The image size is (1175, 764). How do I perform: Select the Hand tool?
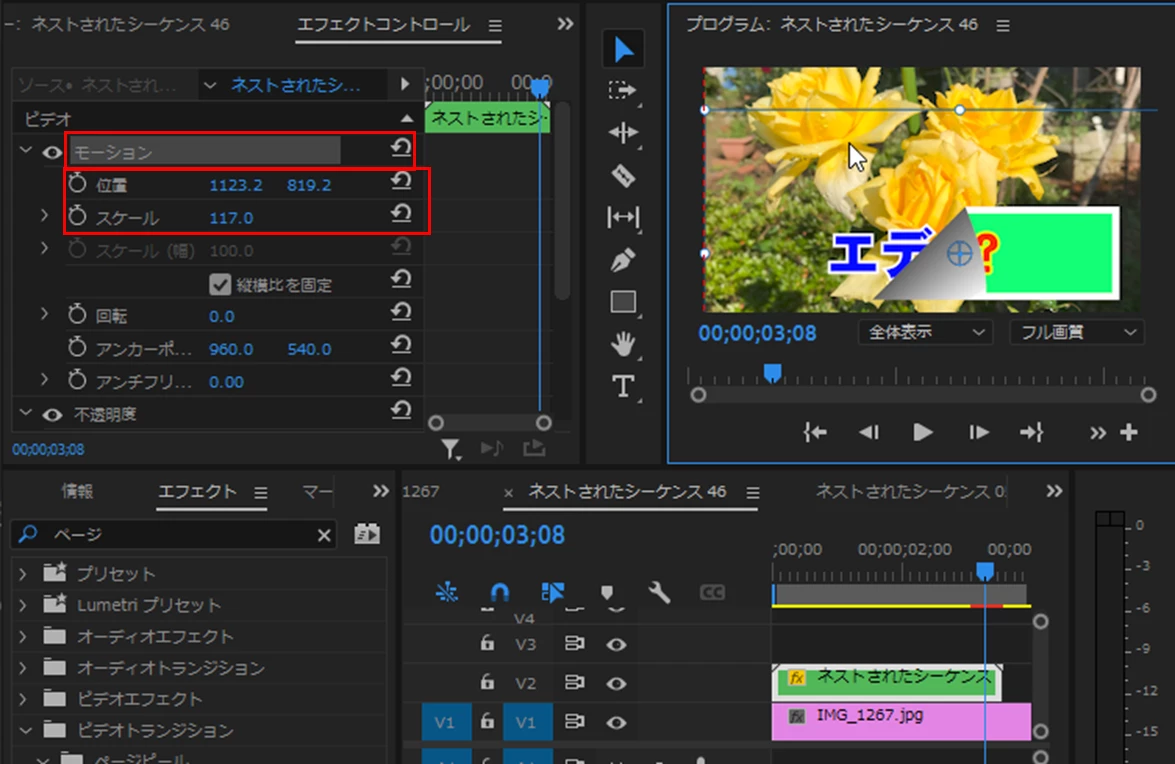coord(623,344)
